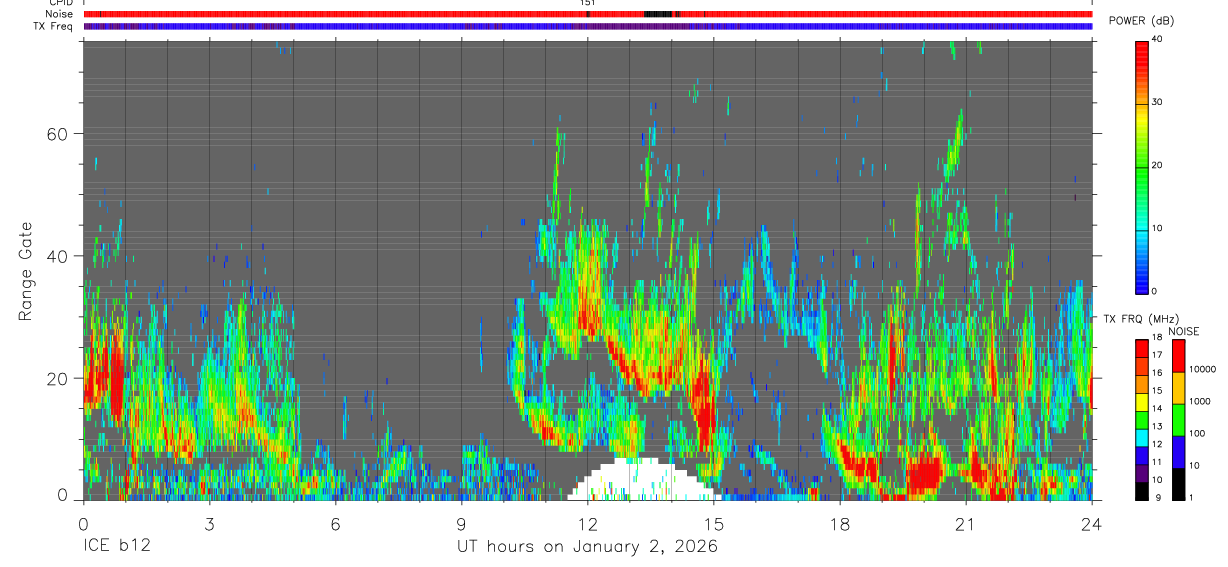Viewport: 1228px width, 567px height.
Task: Click the green swatch of NOISE colorbar
Action: pos(1178,420)
